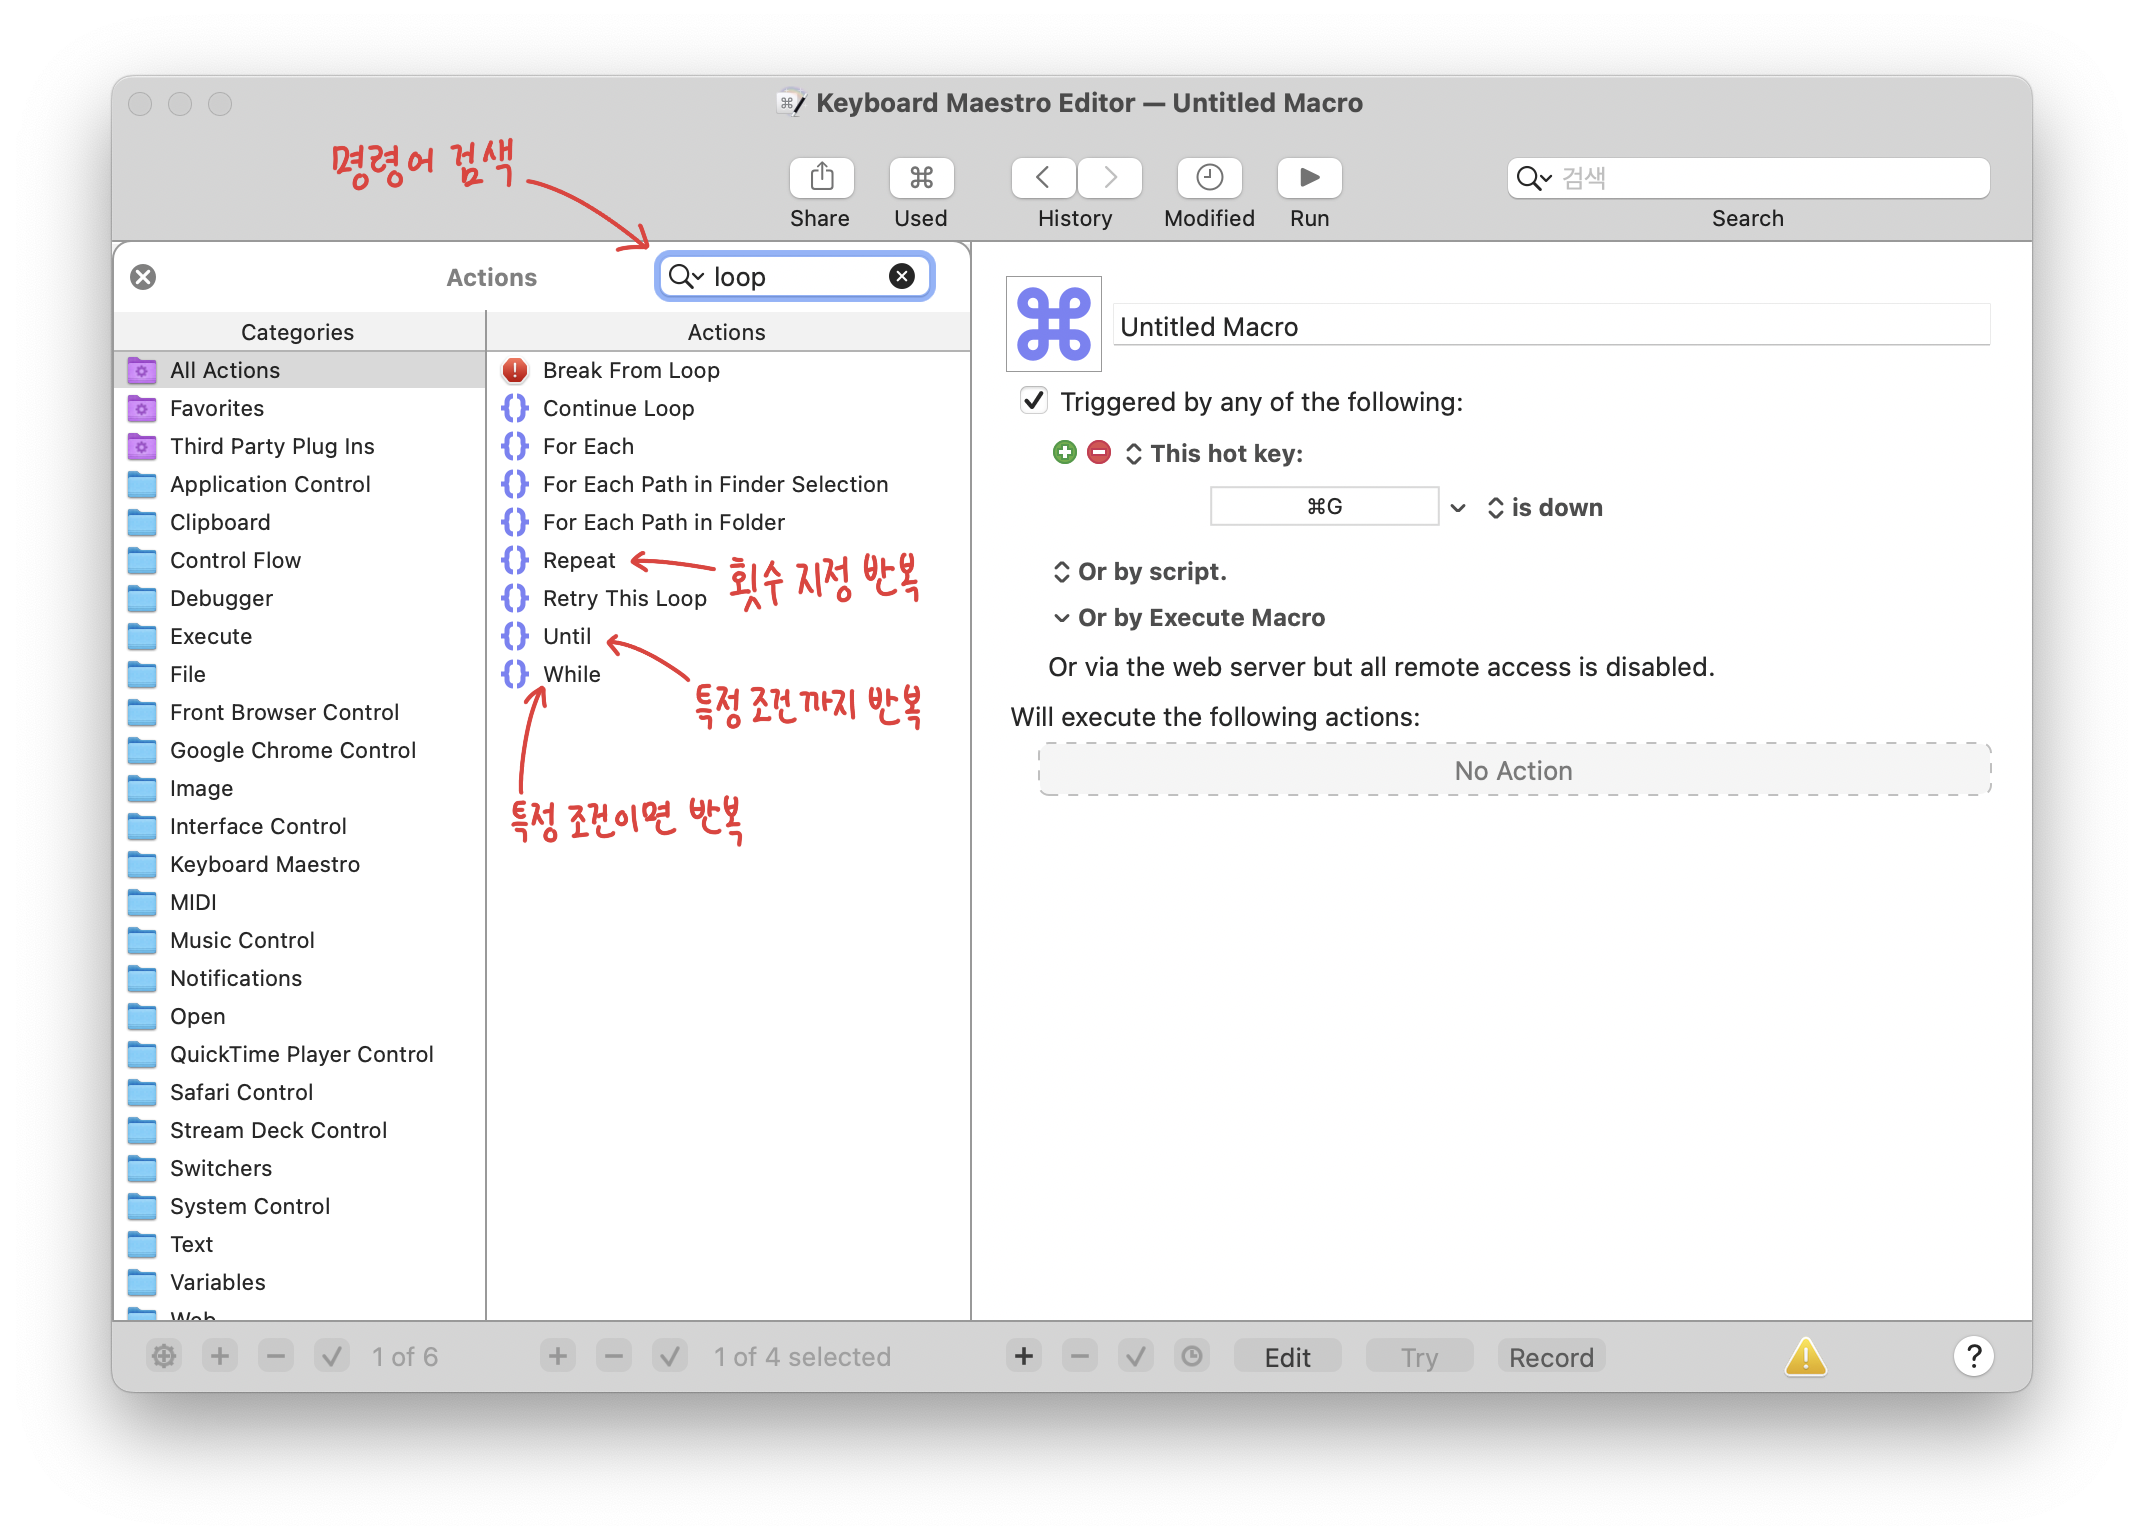The image size is (2144, 1540).
Task: Select the Variables category
Action: tap(300, 1282)
